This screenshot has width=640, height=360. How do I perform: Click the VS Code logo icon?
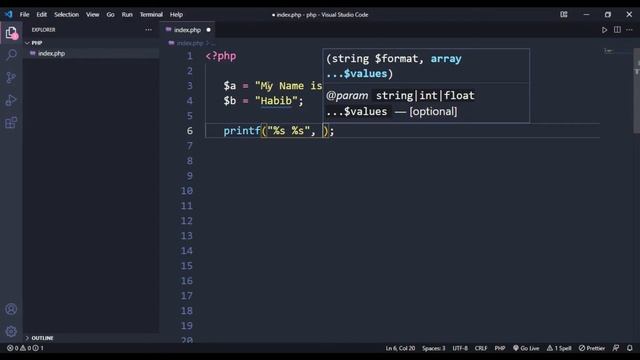9,14
